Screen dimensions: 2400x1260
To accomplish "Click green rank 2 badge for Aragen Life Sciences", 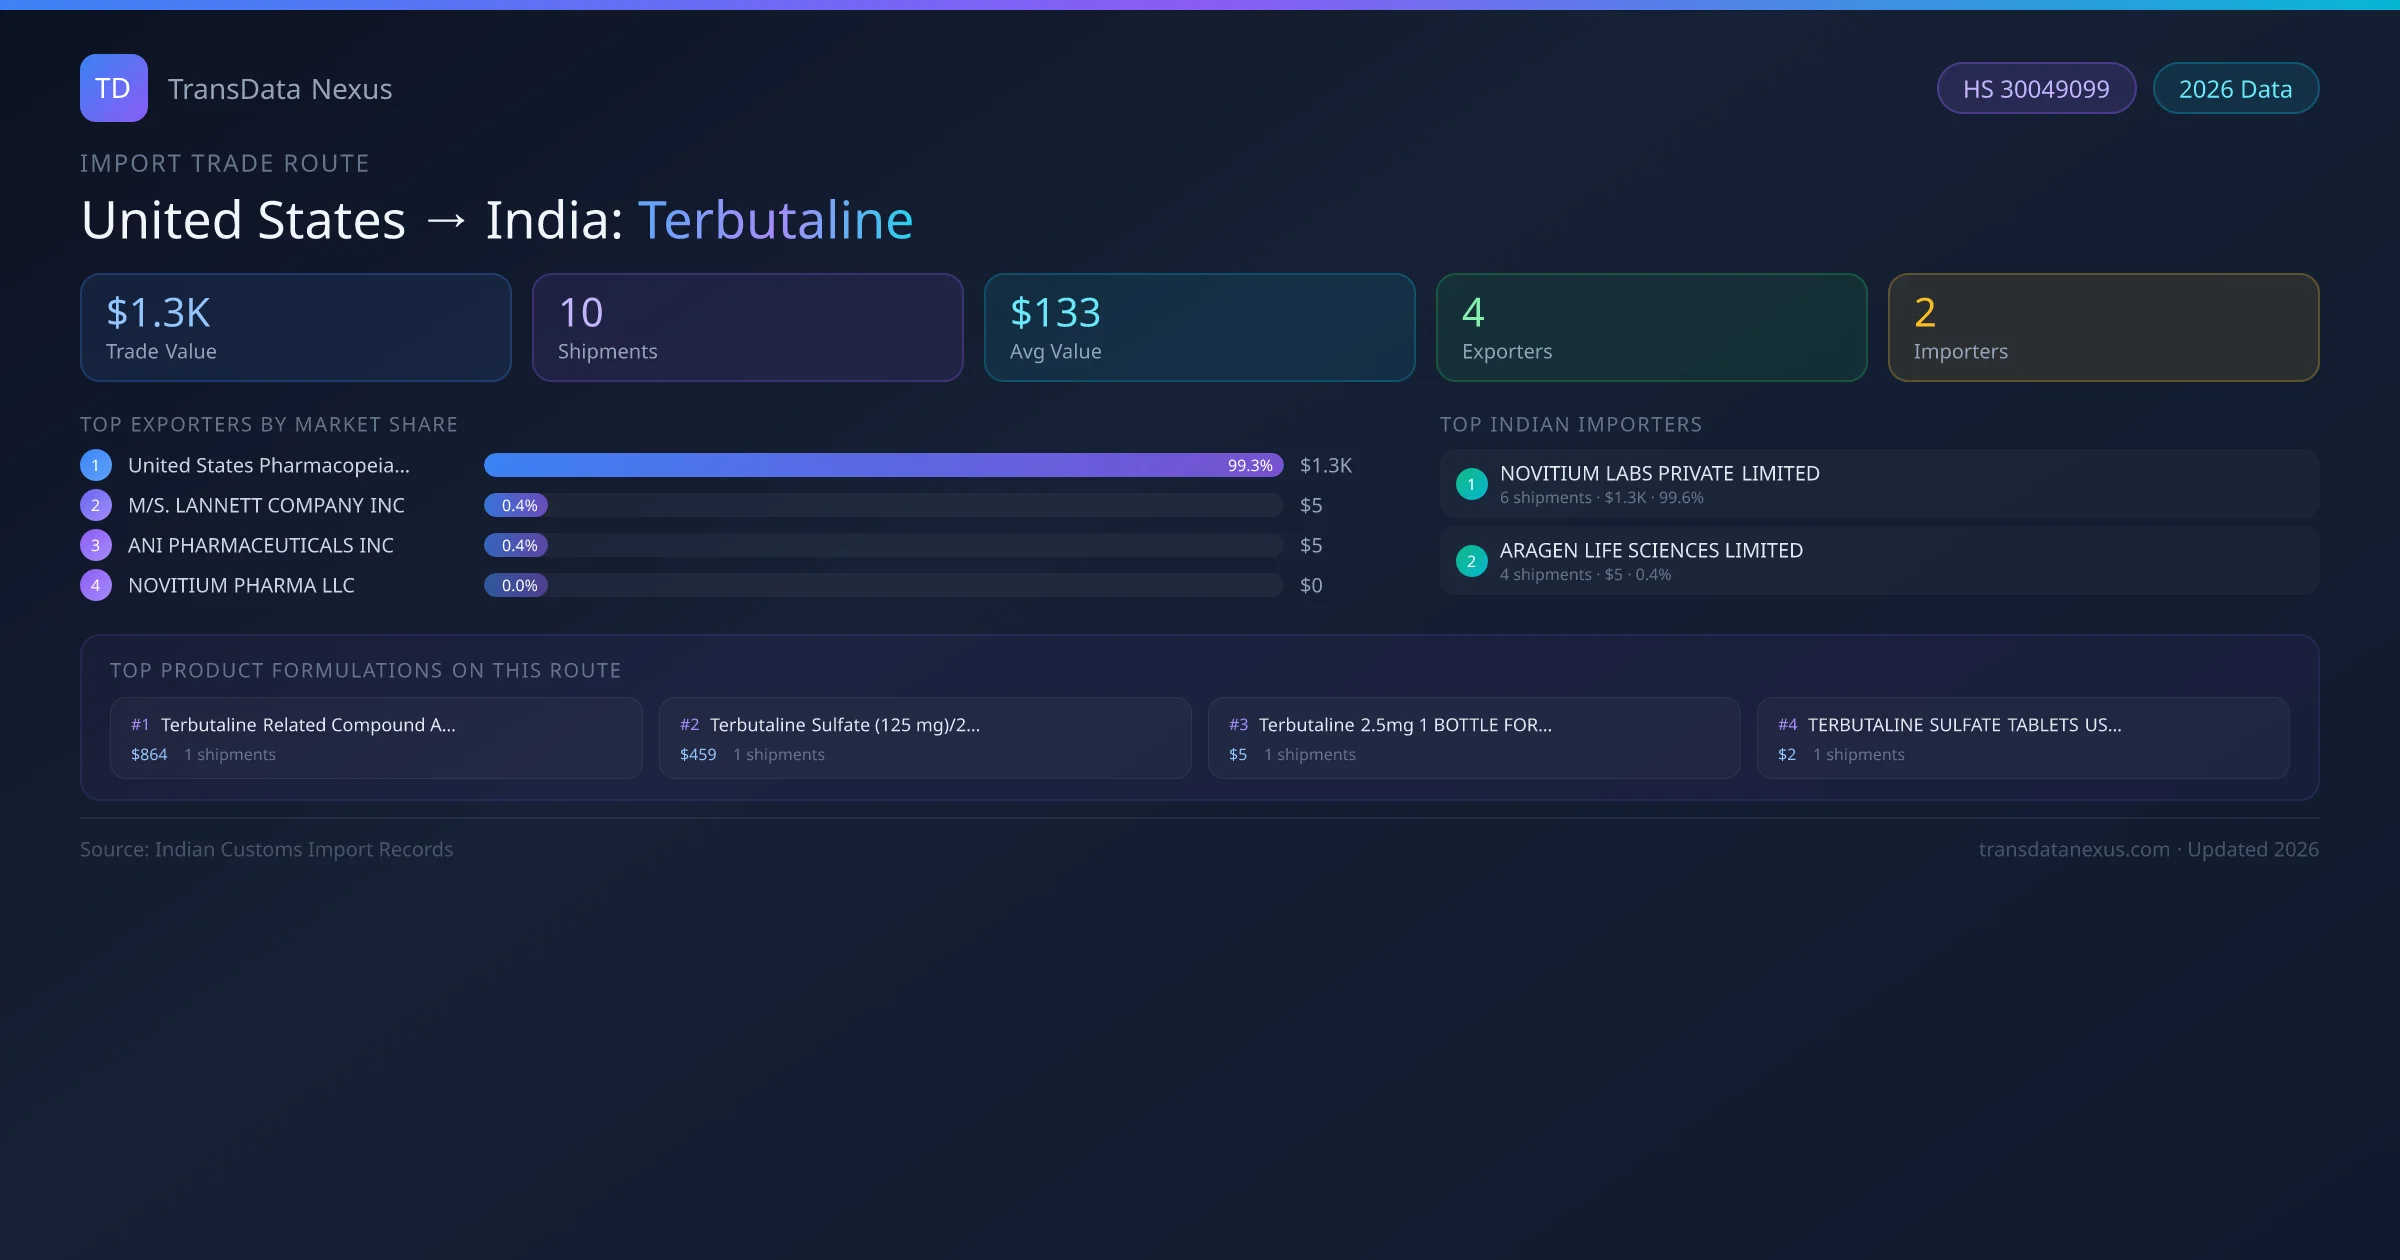I will pos(1471,561).
